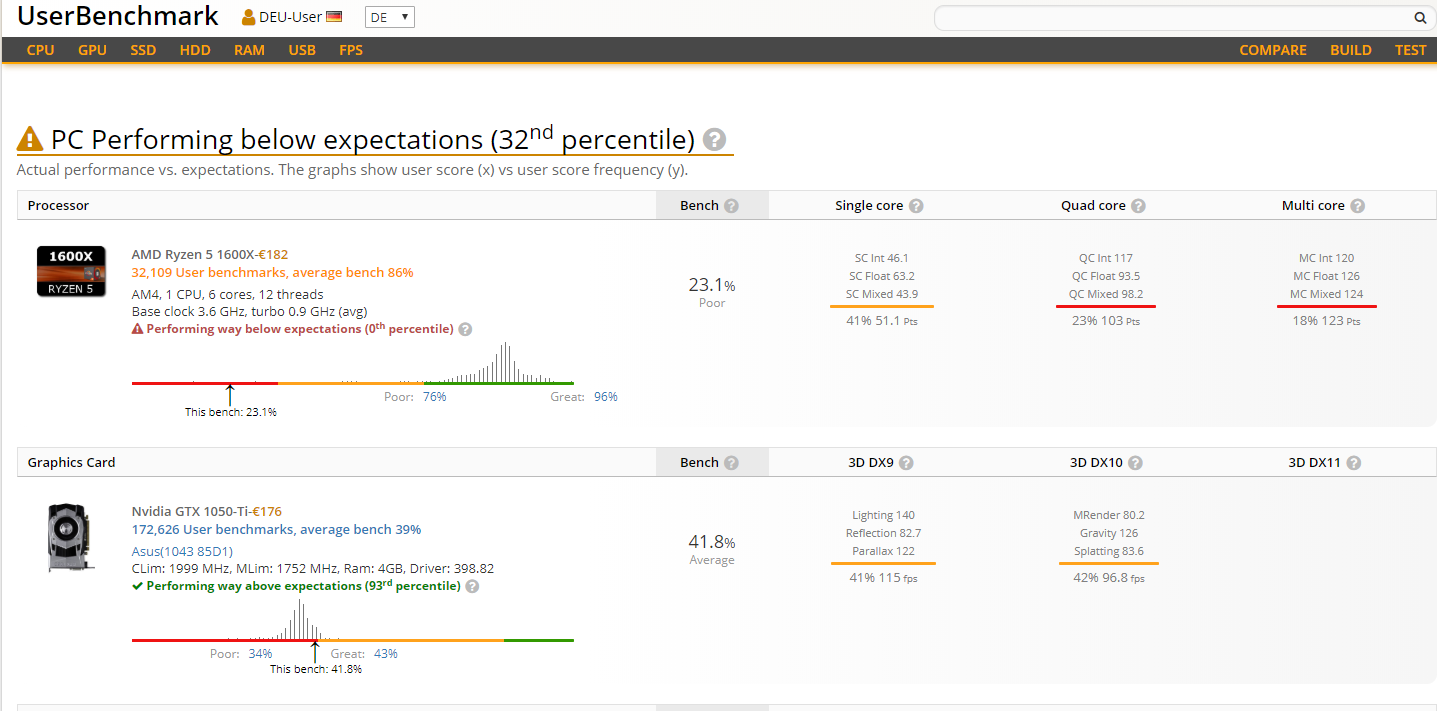
Task: Click the 23.1% Poor bench score
Action: coord(712,291)
